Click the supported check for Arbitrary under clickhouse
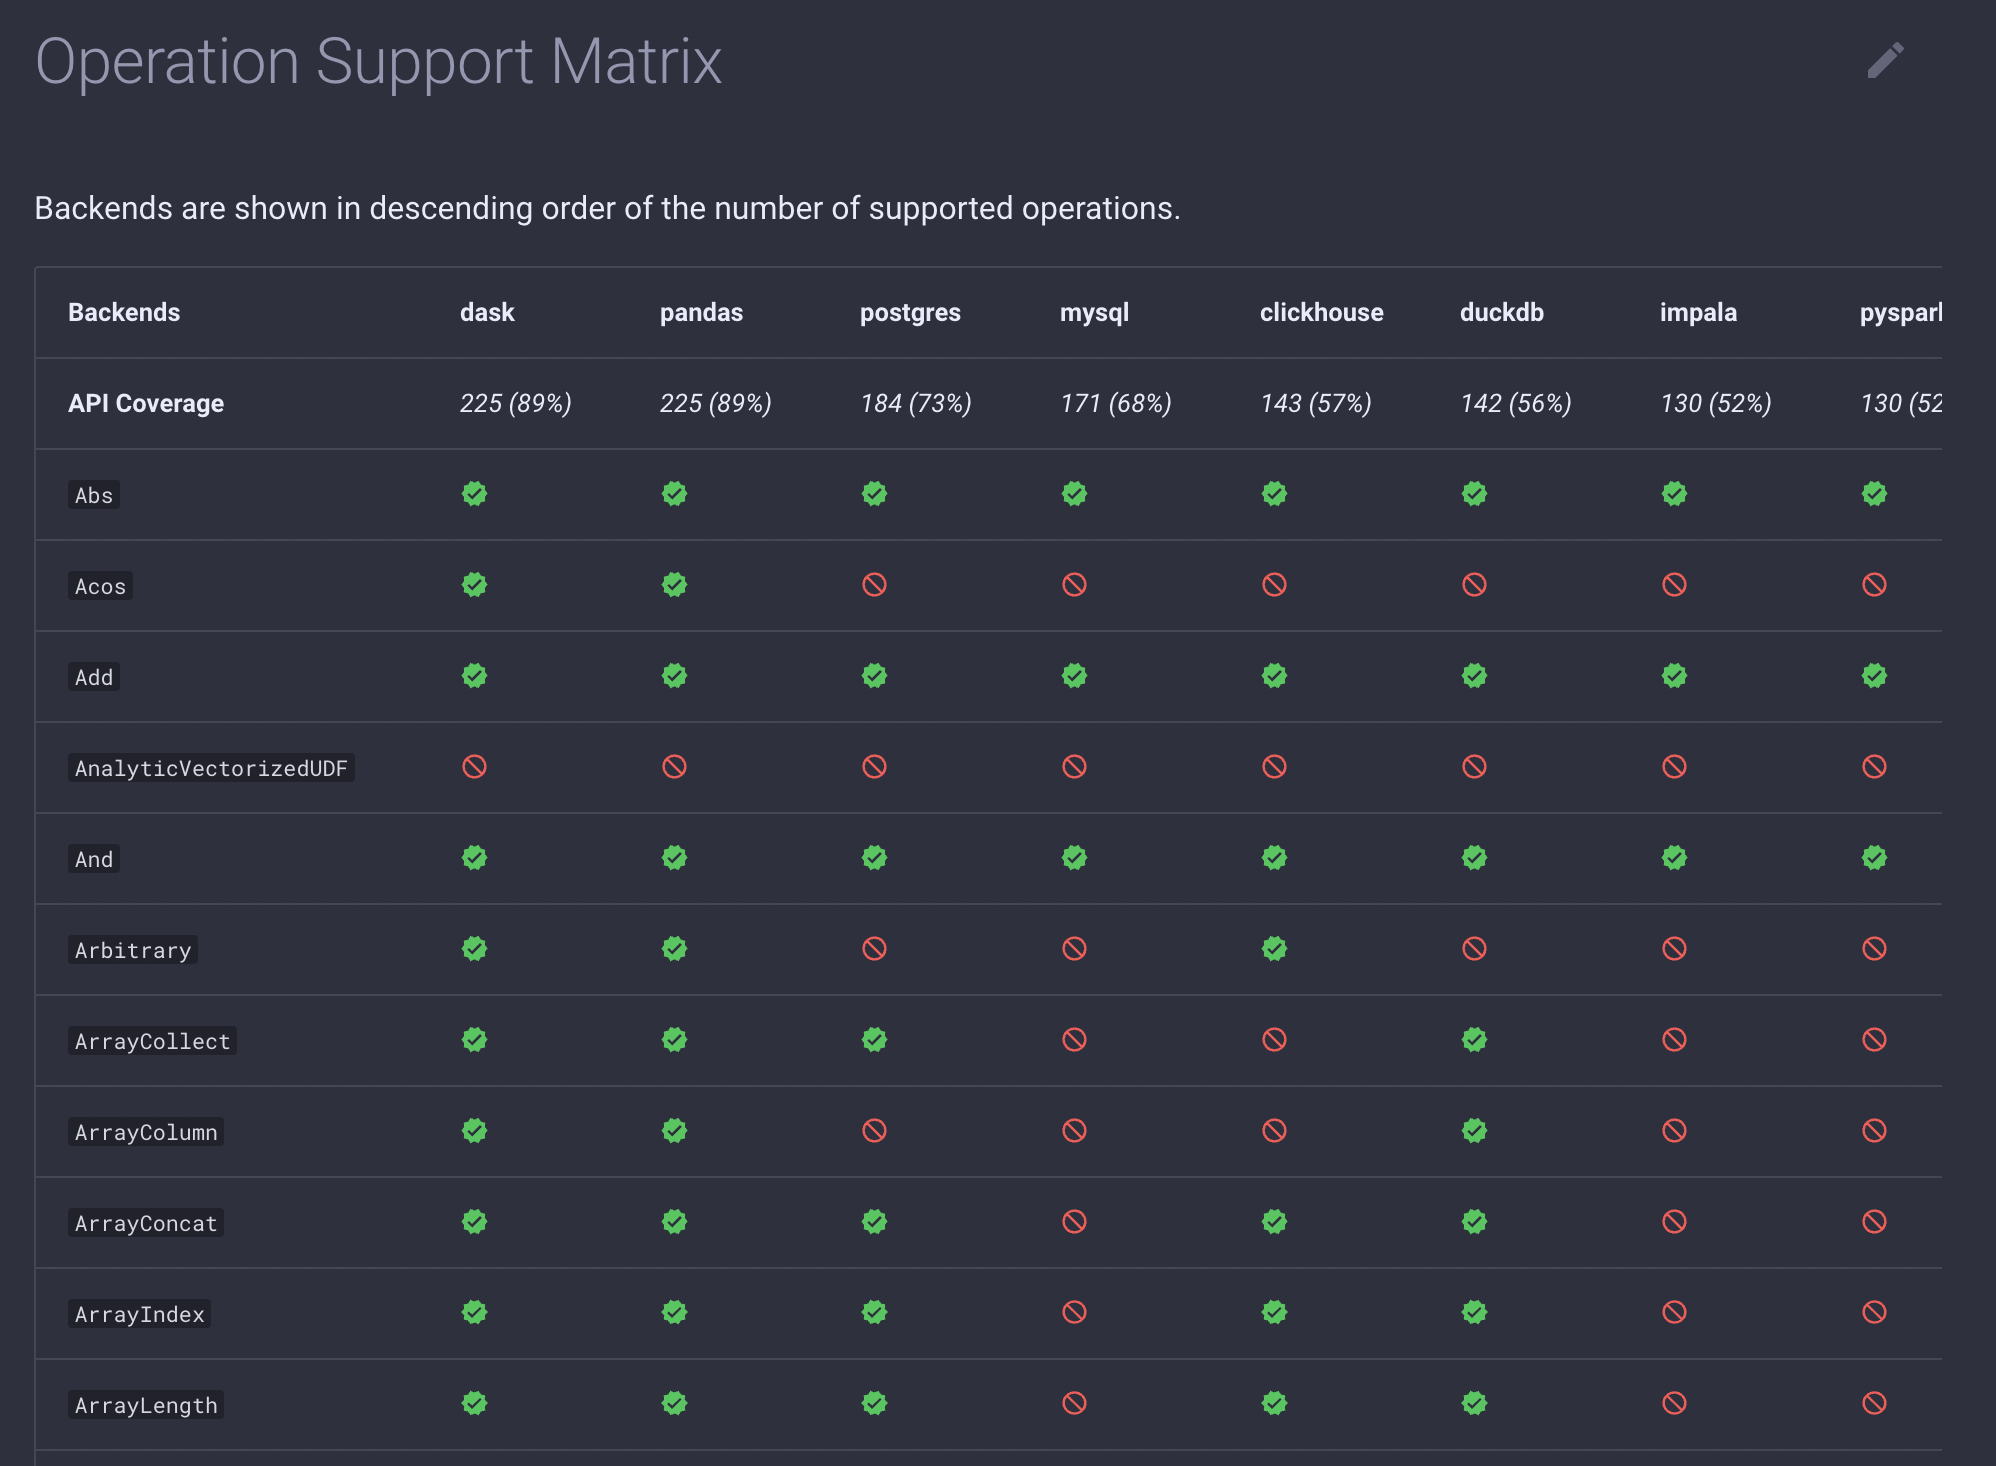1996x1466 pixels. pos(1274,949)
